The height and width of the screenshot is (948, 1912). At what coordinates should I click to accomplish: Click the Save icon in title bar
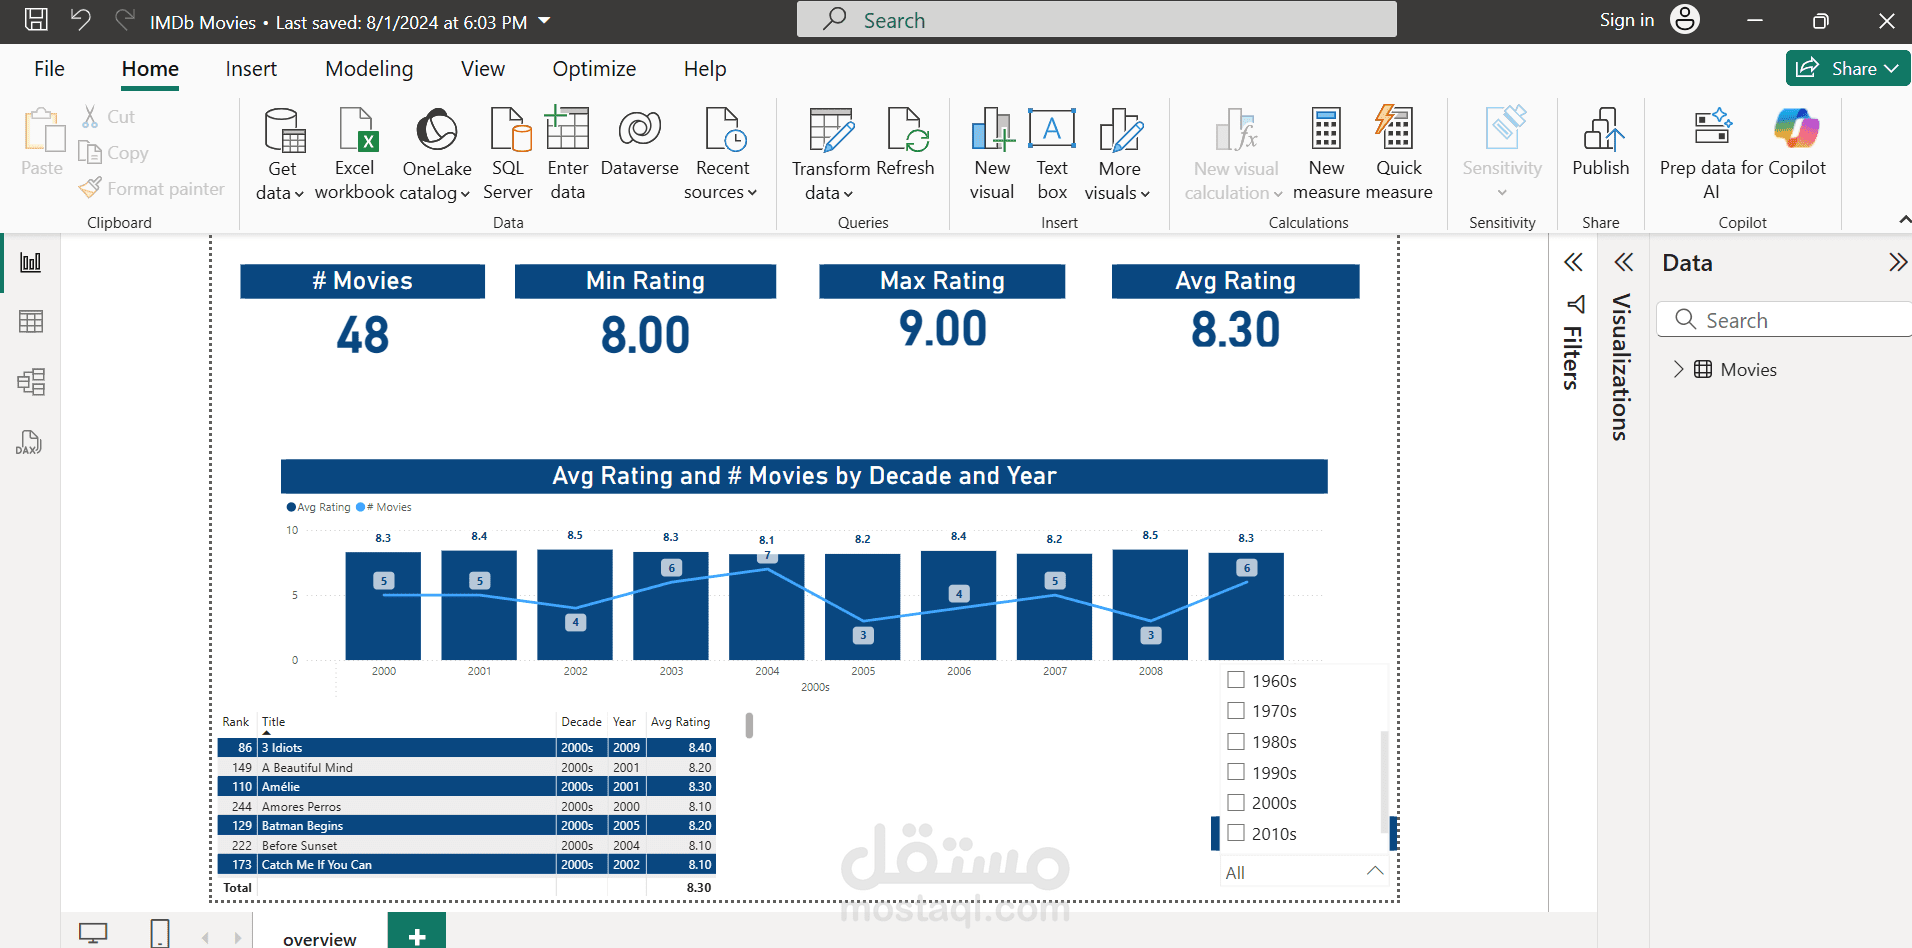point(36,19)
